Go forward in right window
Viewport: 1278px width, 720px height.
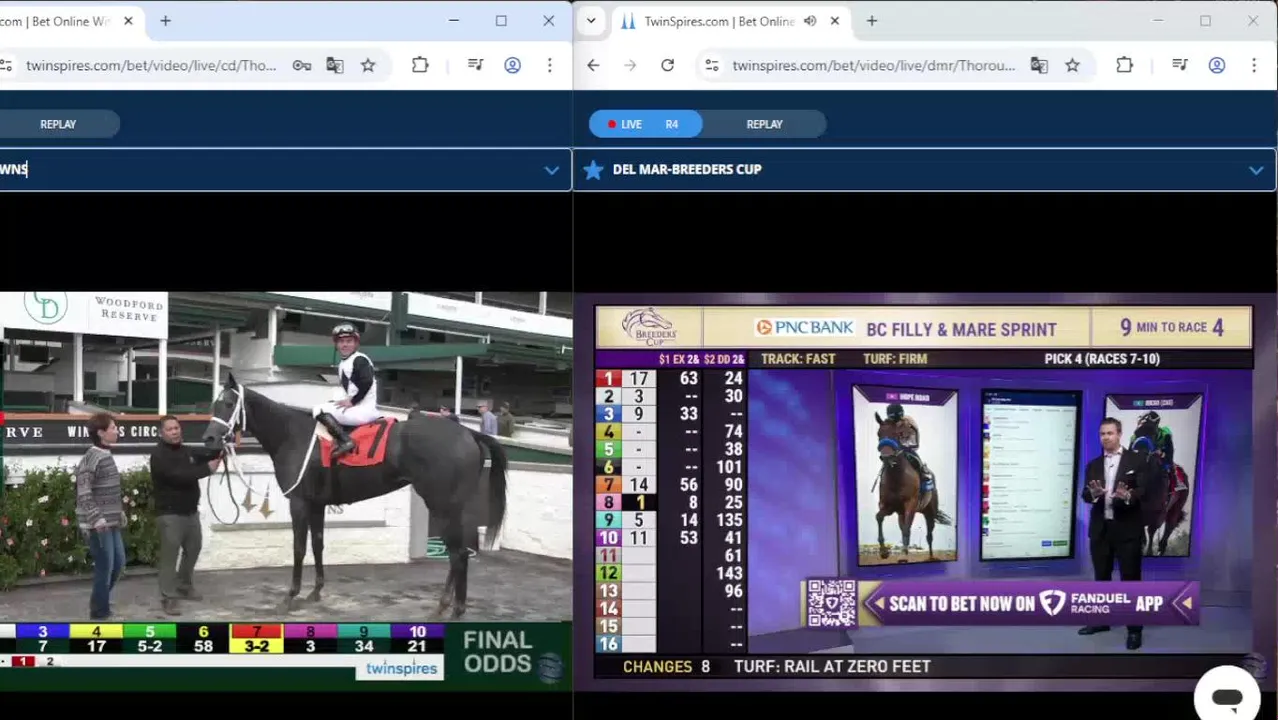[630, 65]
